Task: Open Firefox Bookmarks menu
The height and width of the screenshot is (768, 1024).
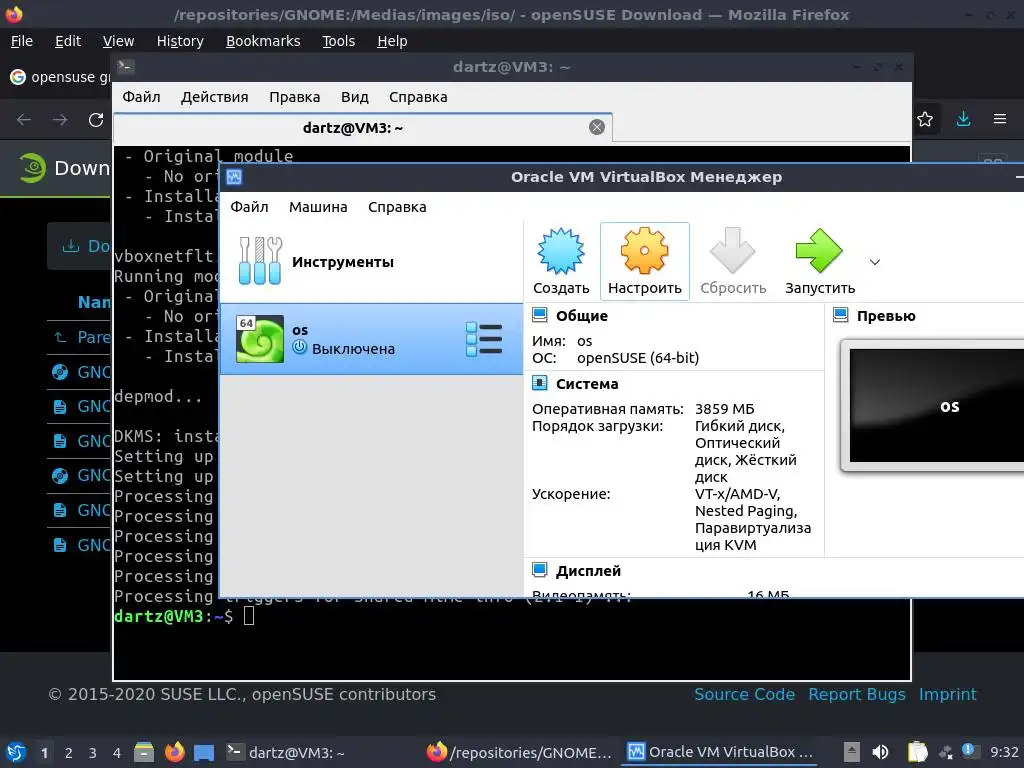Action: [x=263, y=41]
